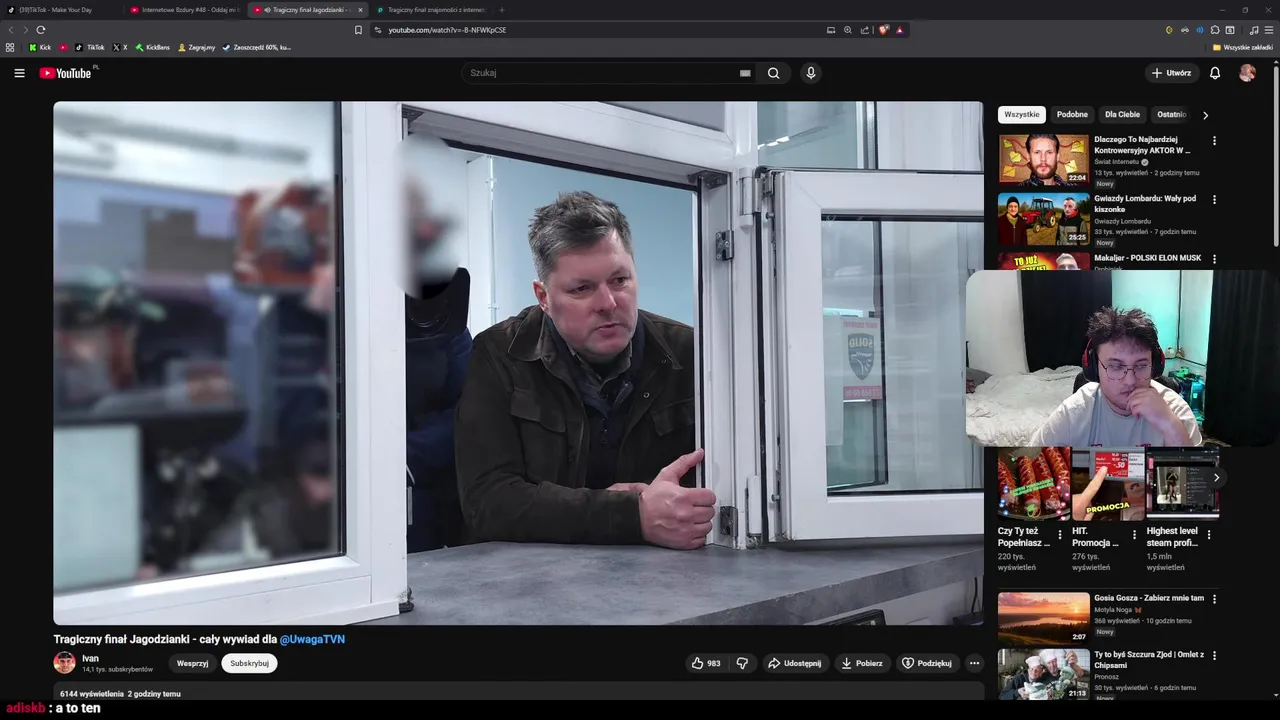This screenshot has height=720, width=1280.
Task: Open Gwiazdy Lombardu video thumbnail
Action: tap(1043, 219)
